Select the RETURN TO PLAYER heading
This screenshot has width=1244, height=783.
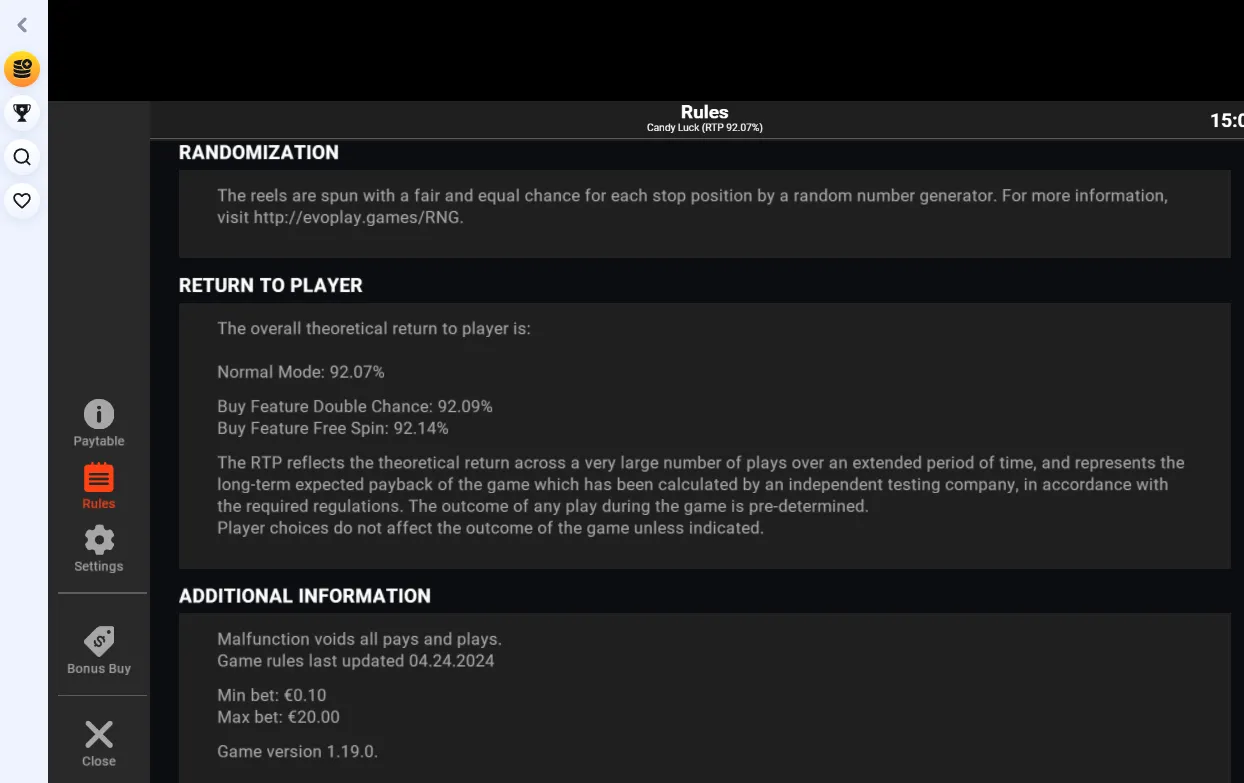click(x=271, y=285)
